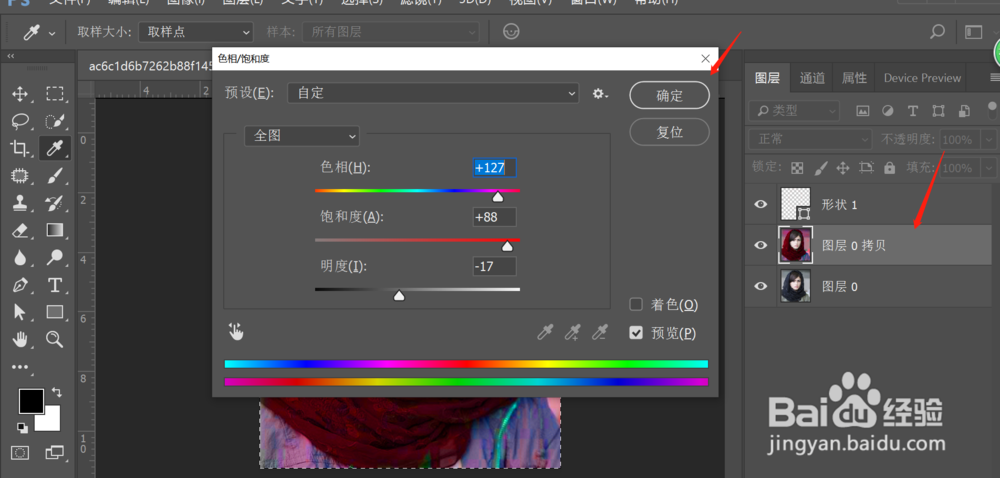The height and width of the screenshot is (478, 1000).
Task: Swap foreground and background colors
Action: coord(56,392)
